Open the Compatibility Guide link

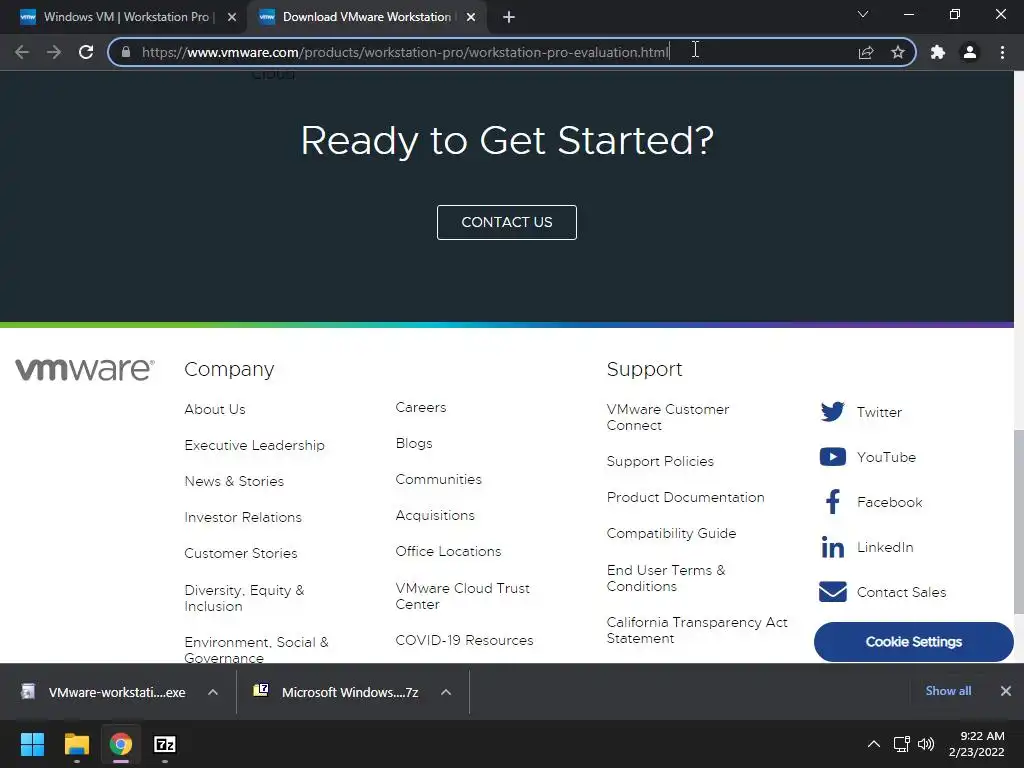tap(671, 534)
